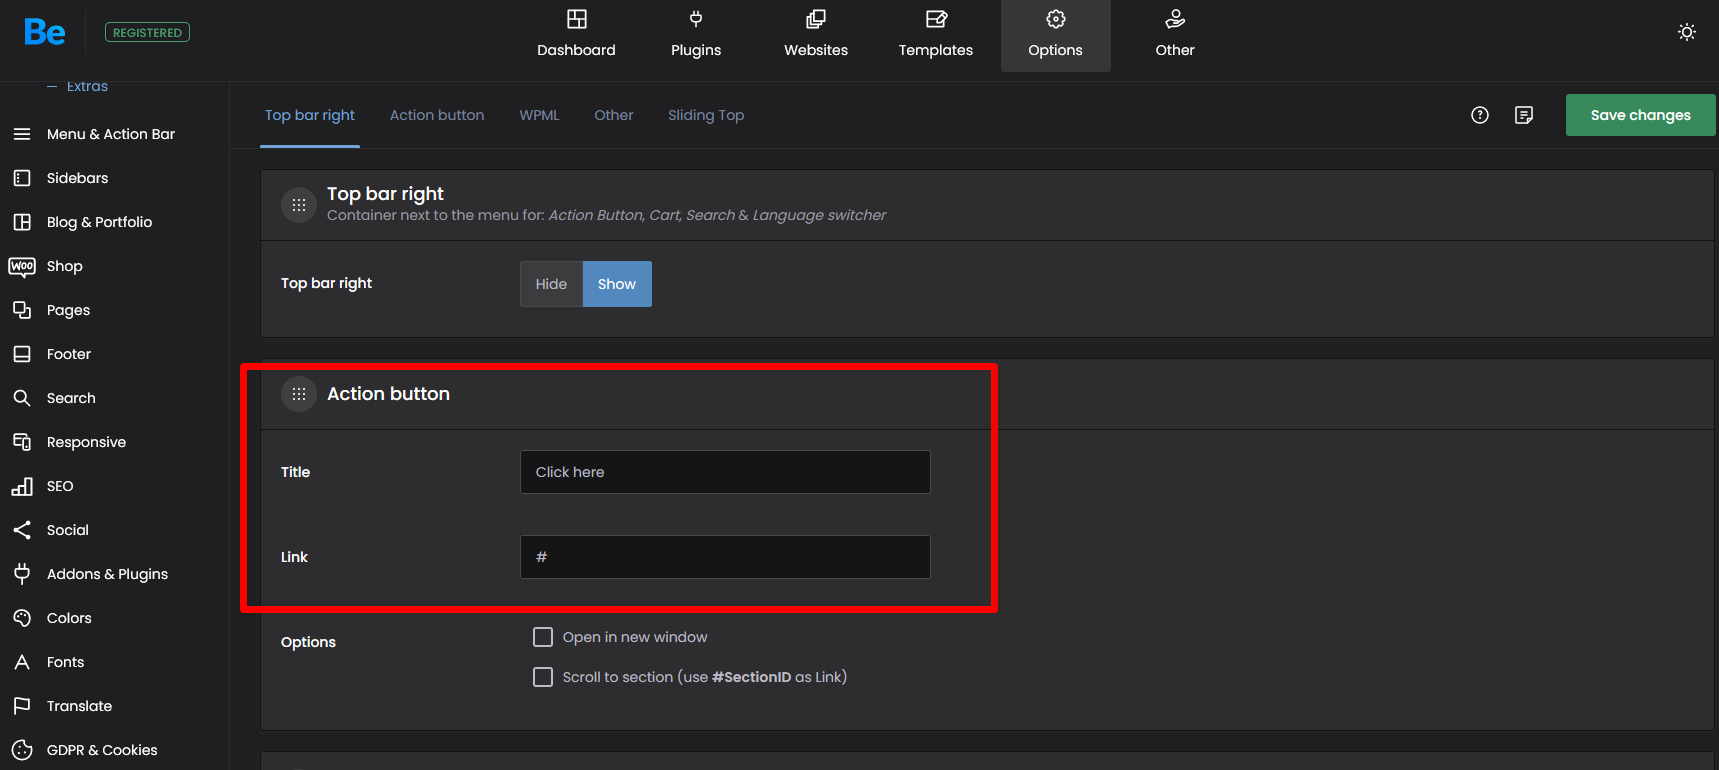Click the Blog & Portfolio icon
Viewport: 1719px width, 770px height.
tap(22, 222)
